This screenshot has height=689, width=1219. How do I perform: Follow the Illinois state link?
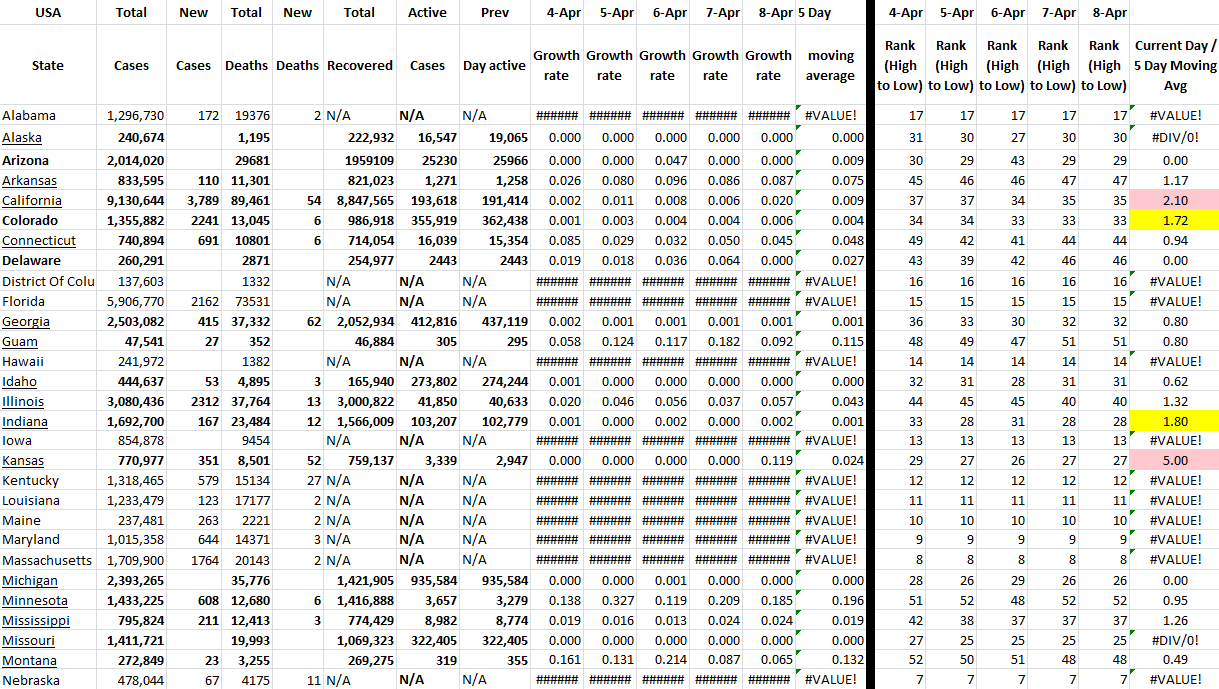23,401
